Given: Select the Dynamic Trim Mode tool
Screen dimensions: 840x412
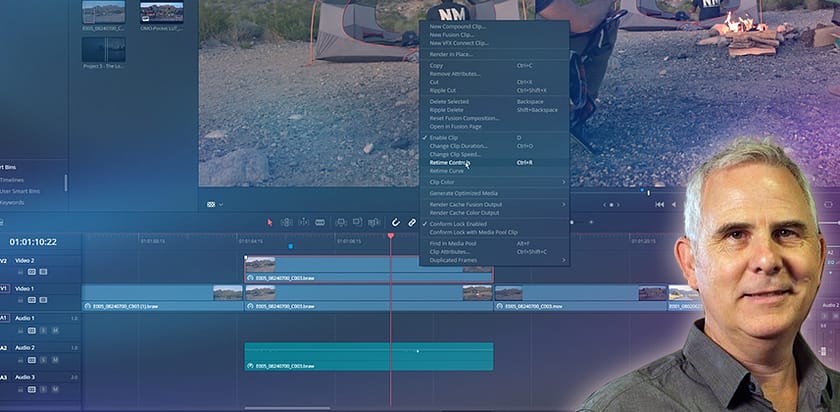Looking at the screenshot, I should pos(304,222).
